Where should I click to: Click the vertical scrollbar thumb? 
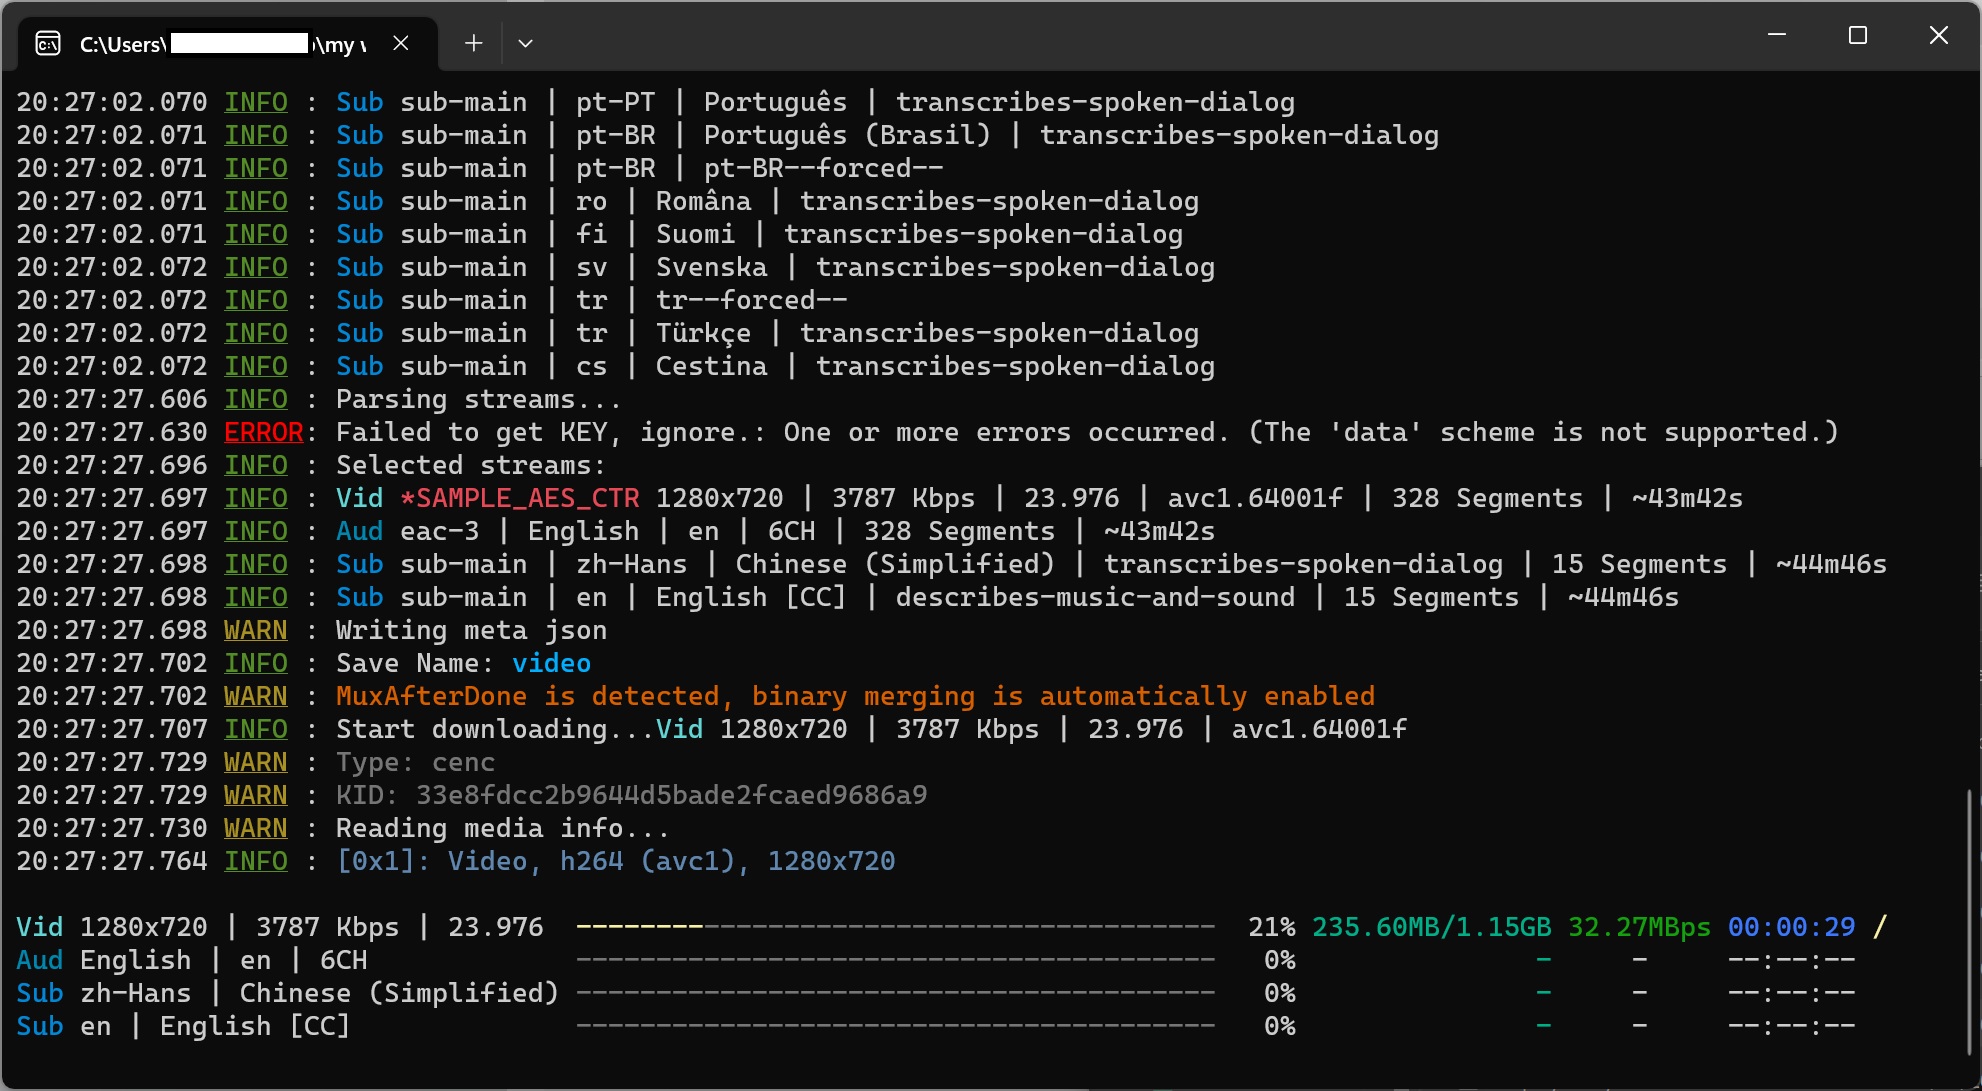[x=1969, y=920]
